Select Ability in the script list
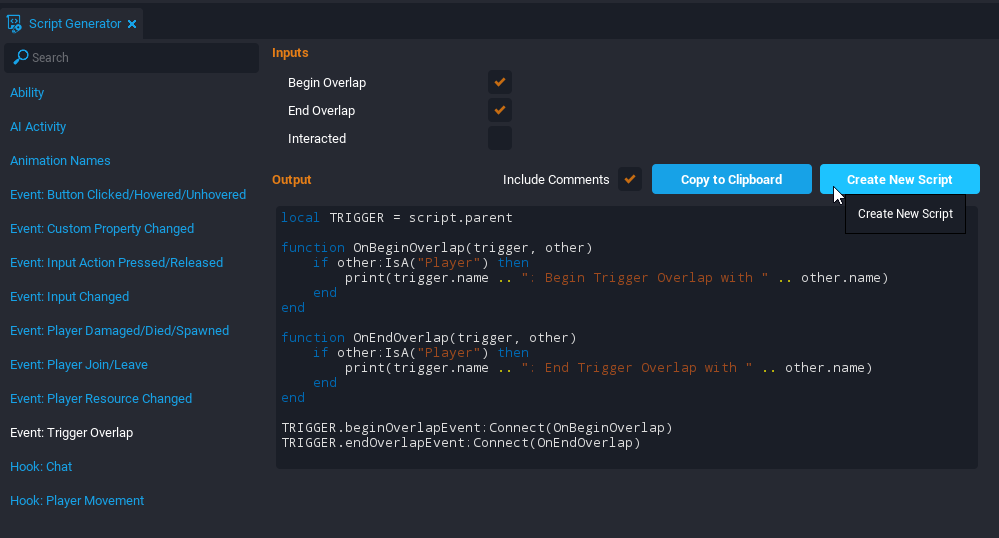This screenshot has width=999, height=538. point(27,93)
